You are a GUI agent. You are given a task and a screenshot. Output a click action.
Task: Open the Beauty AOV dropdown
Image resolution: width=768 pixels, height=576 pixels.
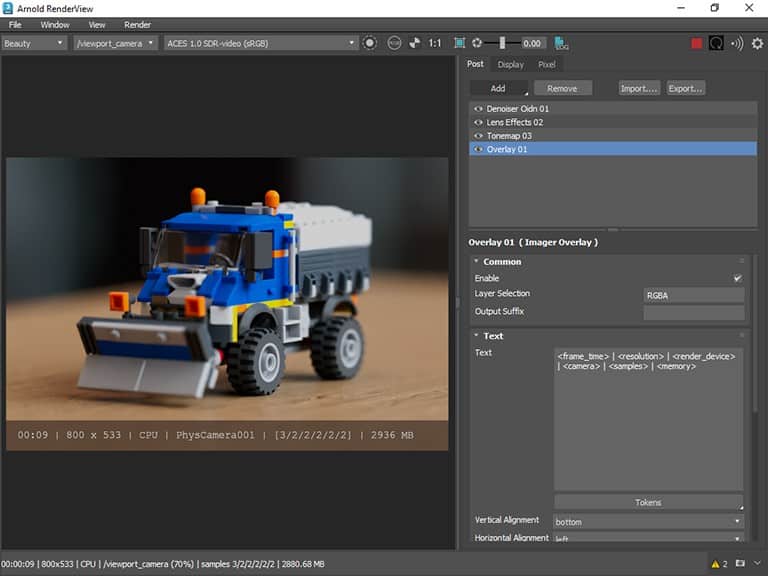click(x=34, y=43)
